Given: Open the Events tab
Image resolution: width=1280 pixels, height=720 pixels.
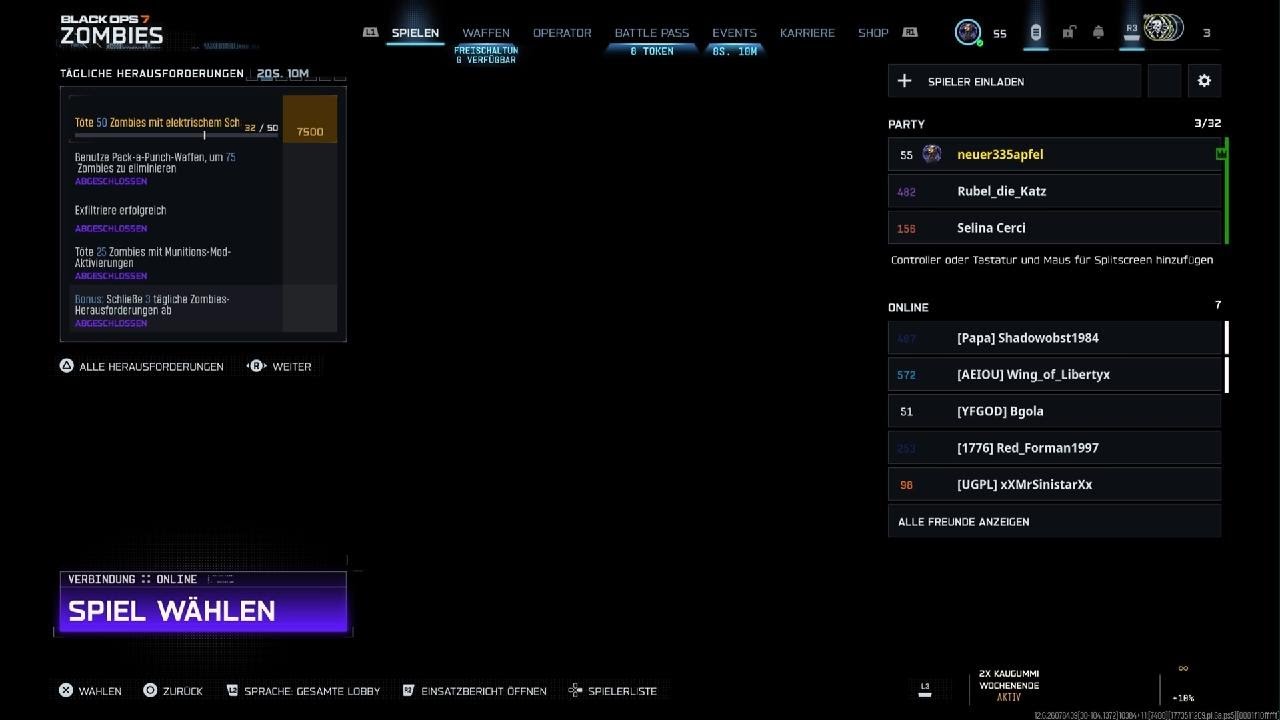Looking at the screenshot, I should (734, 33).
